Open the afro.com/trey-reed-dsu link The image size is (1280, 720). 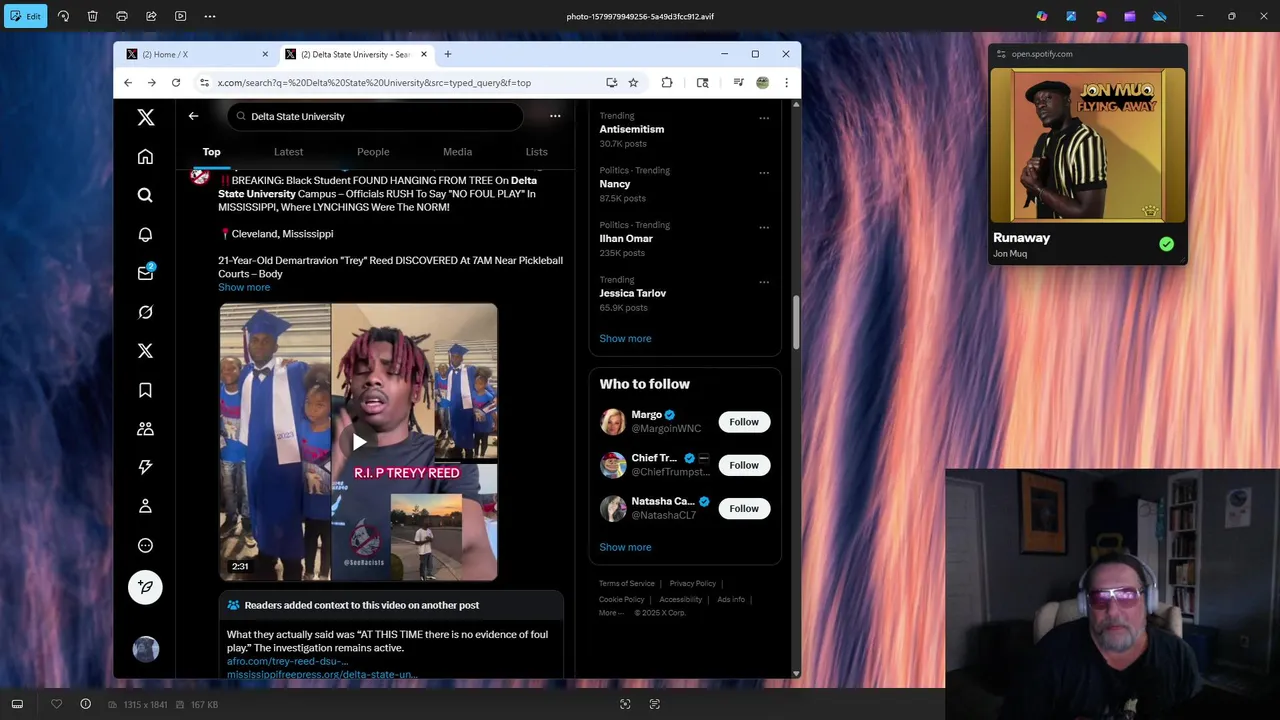pos(287,661)
